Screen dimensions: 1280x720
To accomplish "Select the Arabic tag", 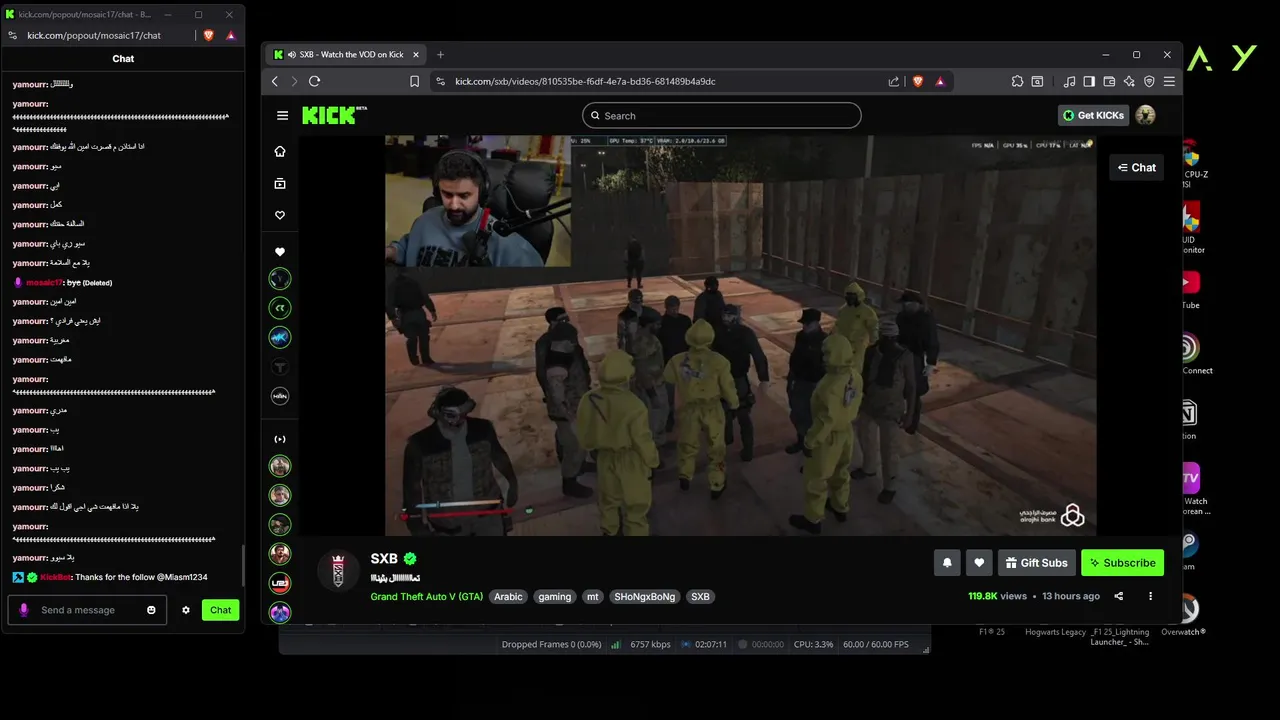I will [508, 597].
